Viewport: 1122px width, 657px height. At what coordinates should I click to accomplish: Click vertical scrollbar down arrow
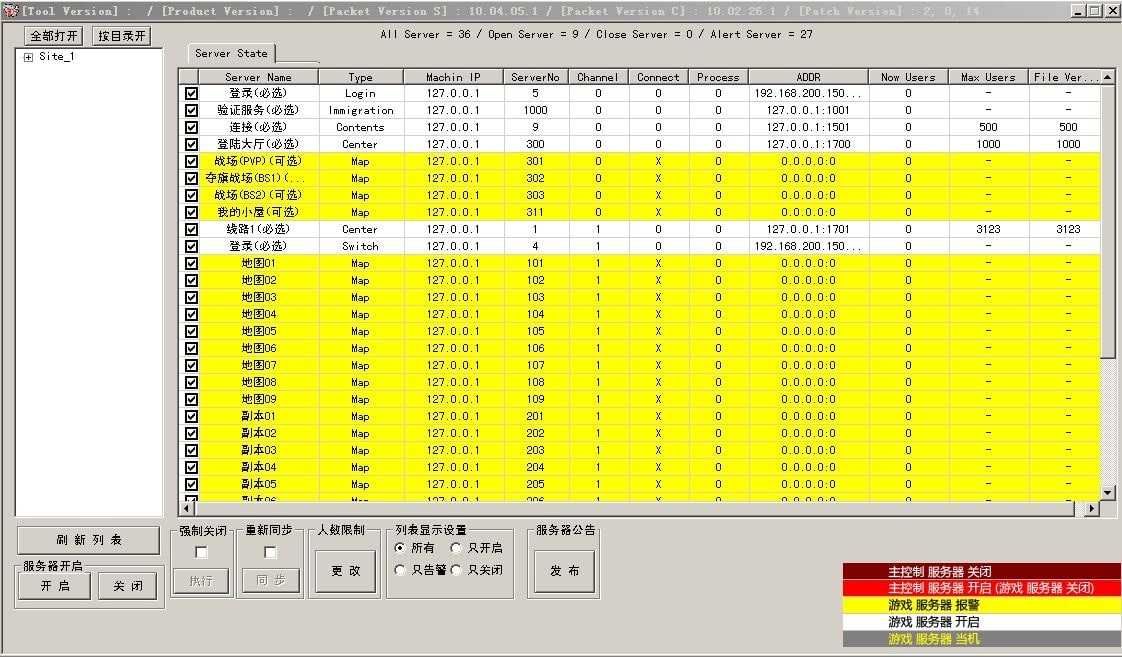[1107, 492]
